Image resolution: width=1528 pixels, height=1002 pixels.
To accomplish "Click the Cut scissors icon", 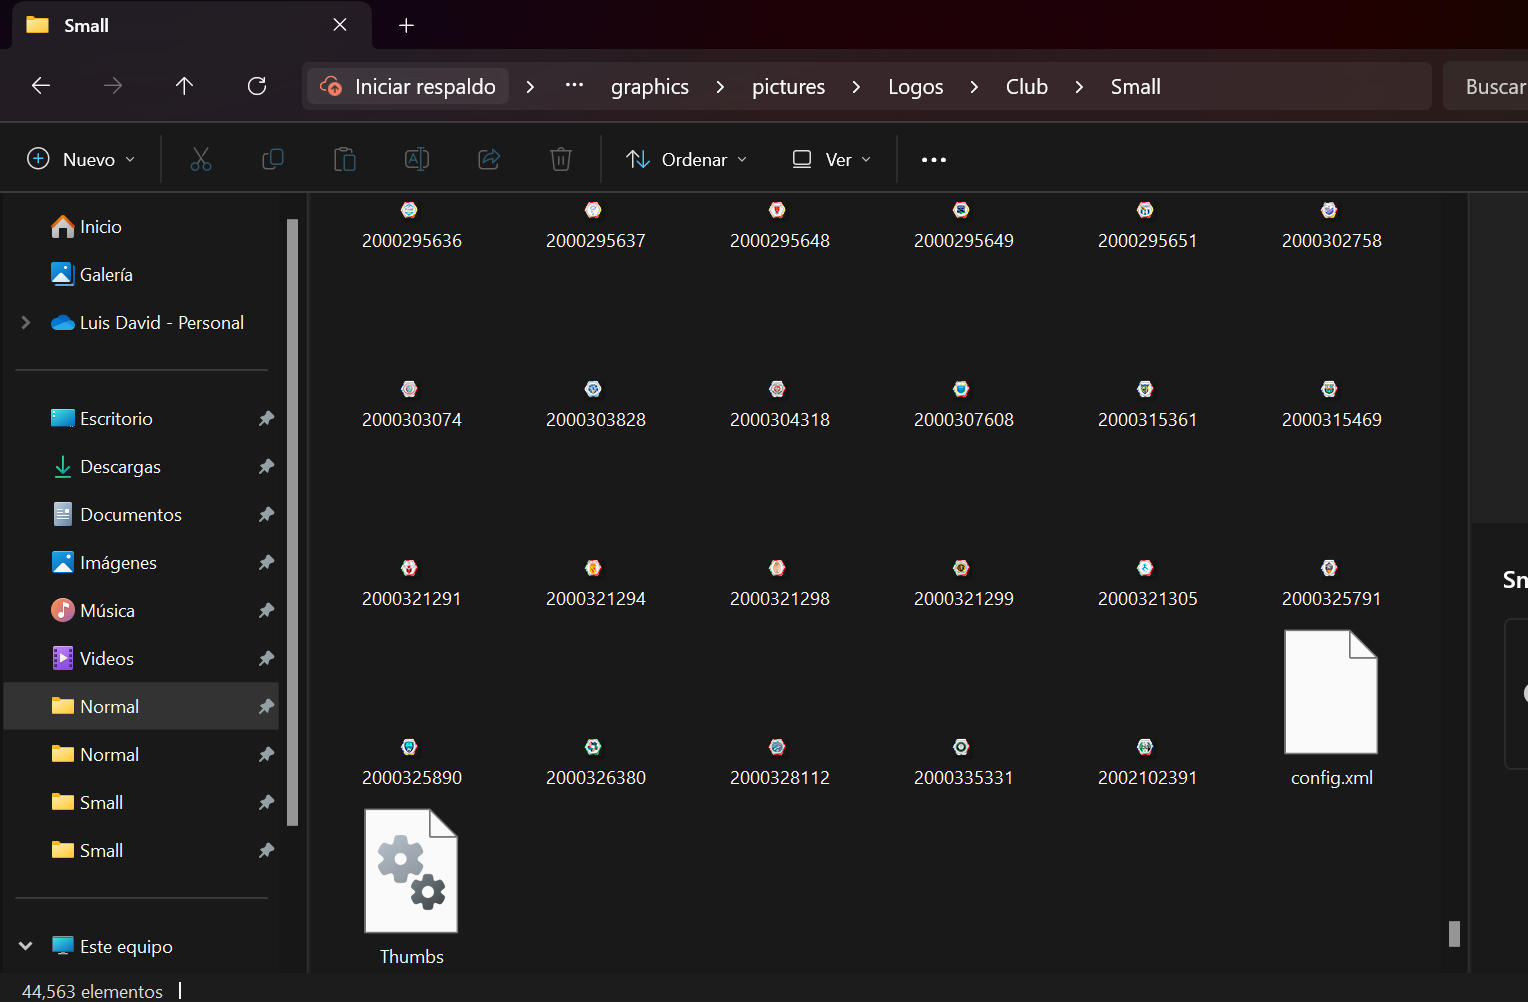I will tap(201, 159).
